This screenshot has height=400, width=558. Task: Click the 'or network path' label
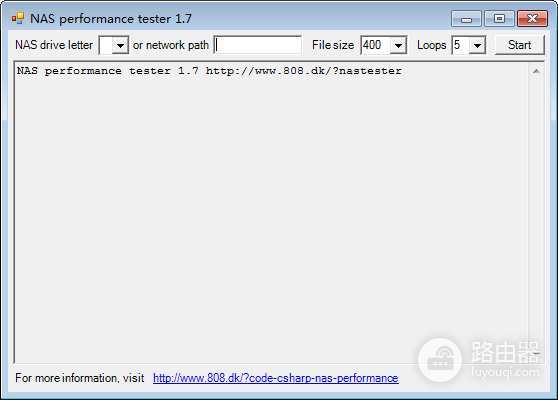click(x=171, y=45)
